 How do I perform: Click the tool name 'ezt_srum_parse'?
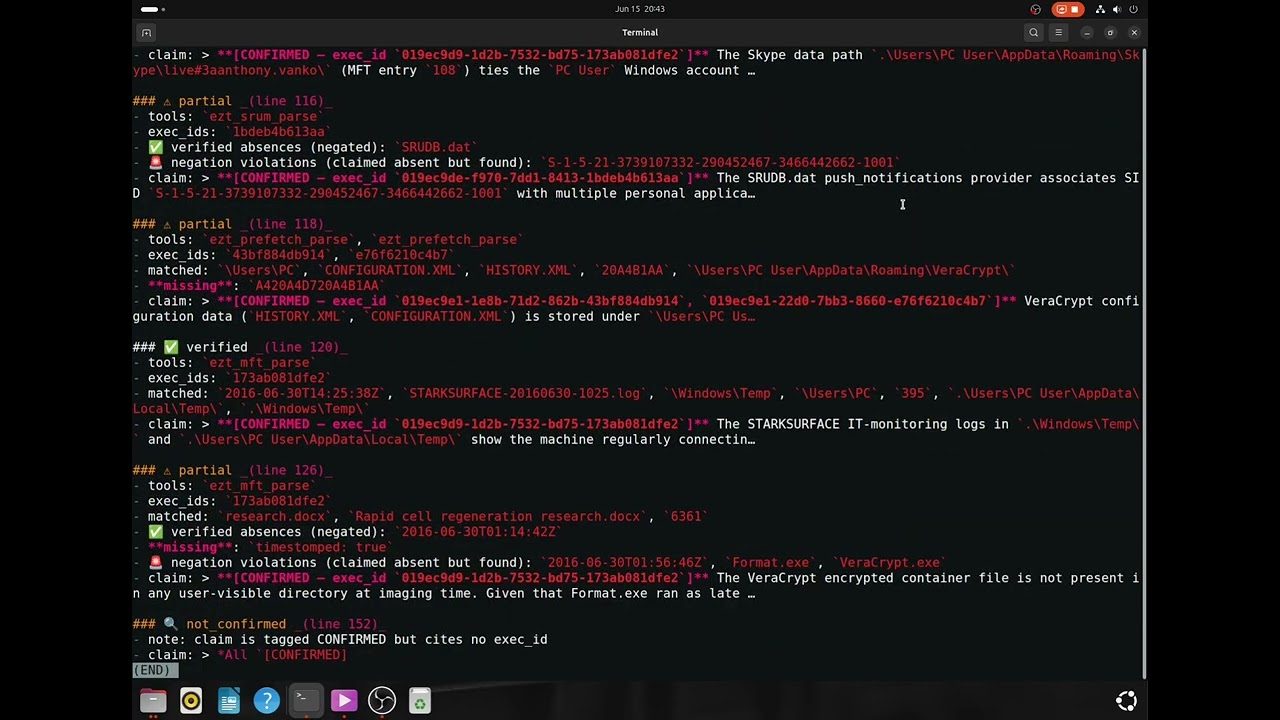point(263,116)
